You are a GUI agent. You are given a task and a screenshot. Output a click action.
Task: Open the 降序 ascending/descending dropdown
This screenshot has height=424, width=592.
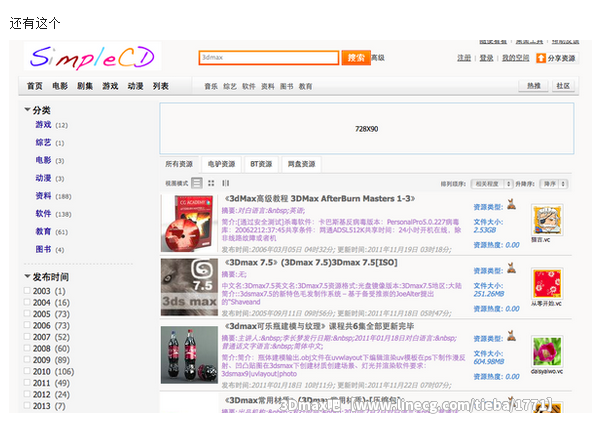[553, 184]
